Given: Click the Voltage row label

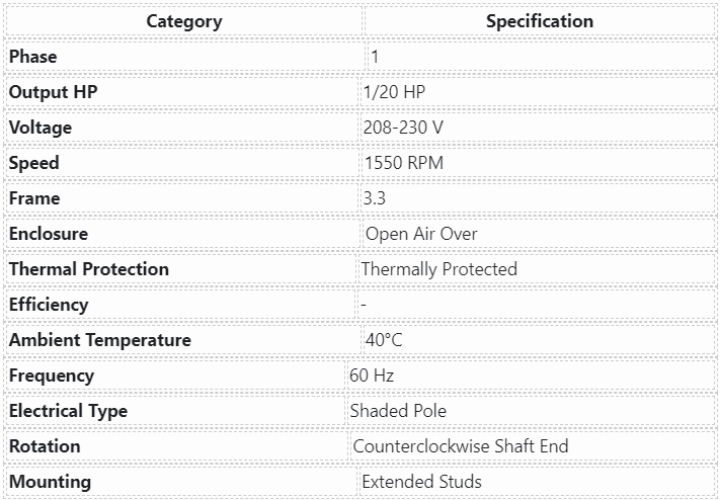Looking at the screenshot, I should pyautogui.click(x=40, y=128).
